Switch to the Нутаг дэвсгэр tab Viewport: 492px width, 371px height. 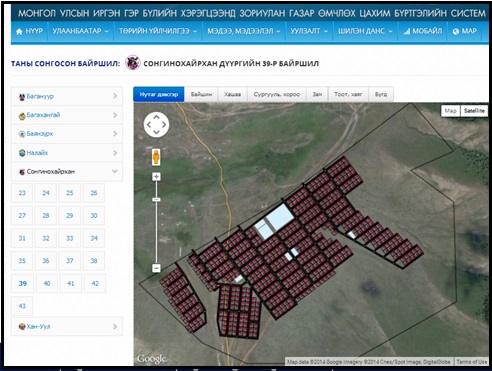(x=159, y=94)
